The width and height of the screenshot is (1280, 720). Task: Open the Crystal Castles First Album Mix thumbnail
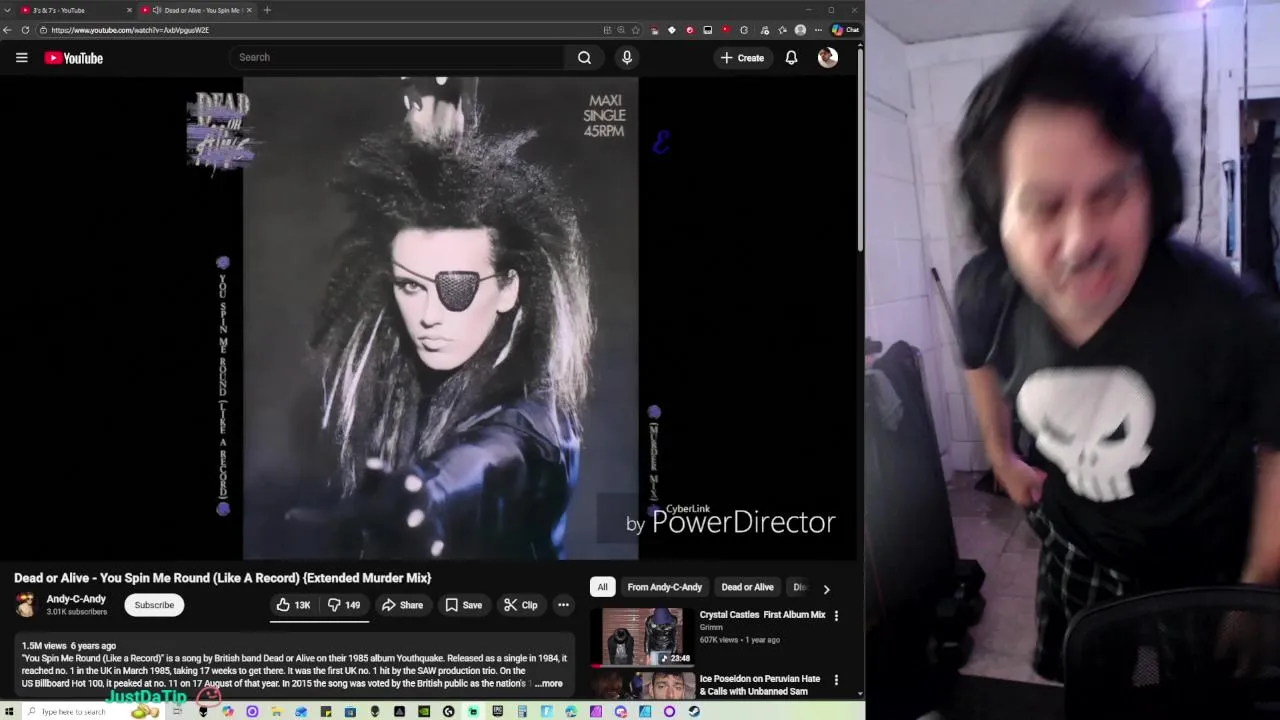click(642, 637)
